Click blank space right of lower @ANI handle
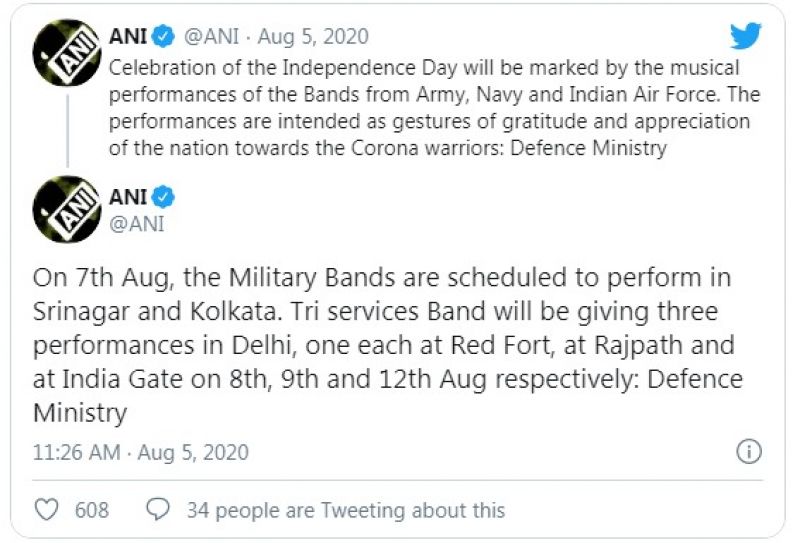The image size is (800, 543). coord(450,223)
